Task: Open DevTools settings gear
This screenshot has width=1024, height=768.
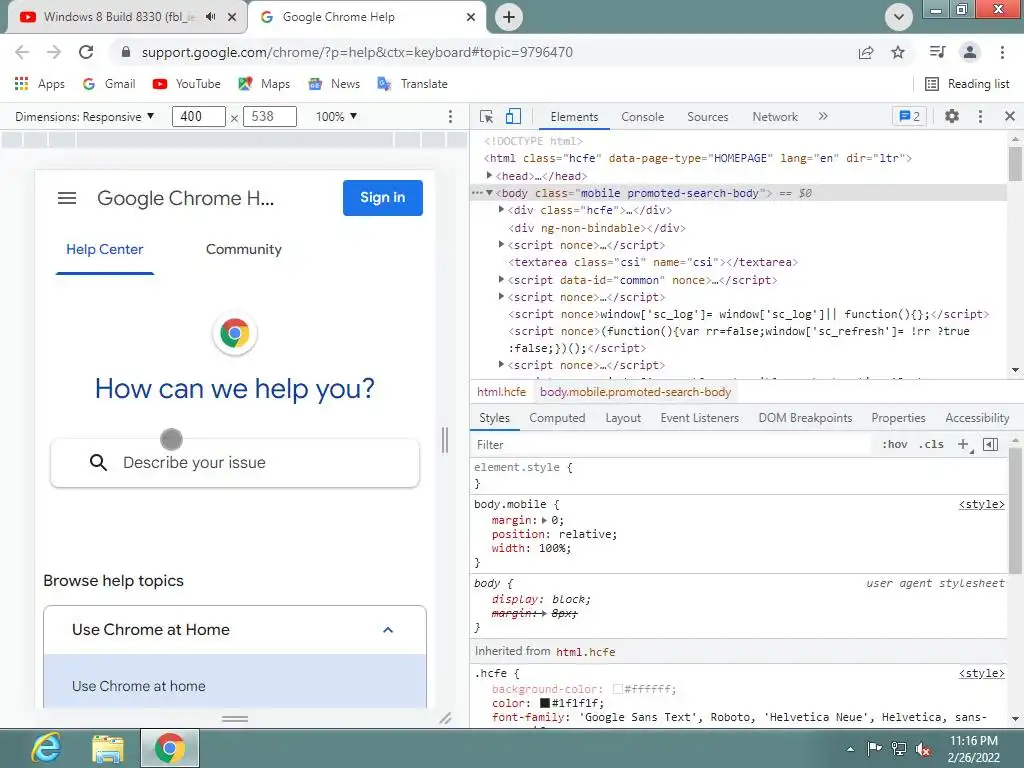Action: pos(952,116)
